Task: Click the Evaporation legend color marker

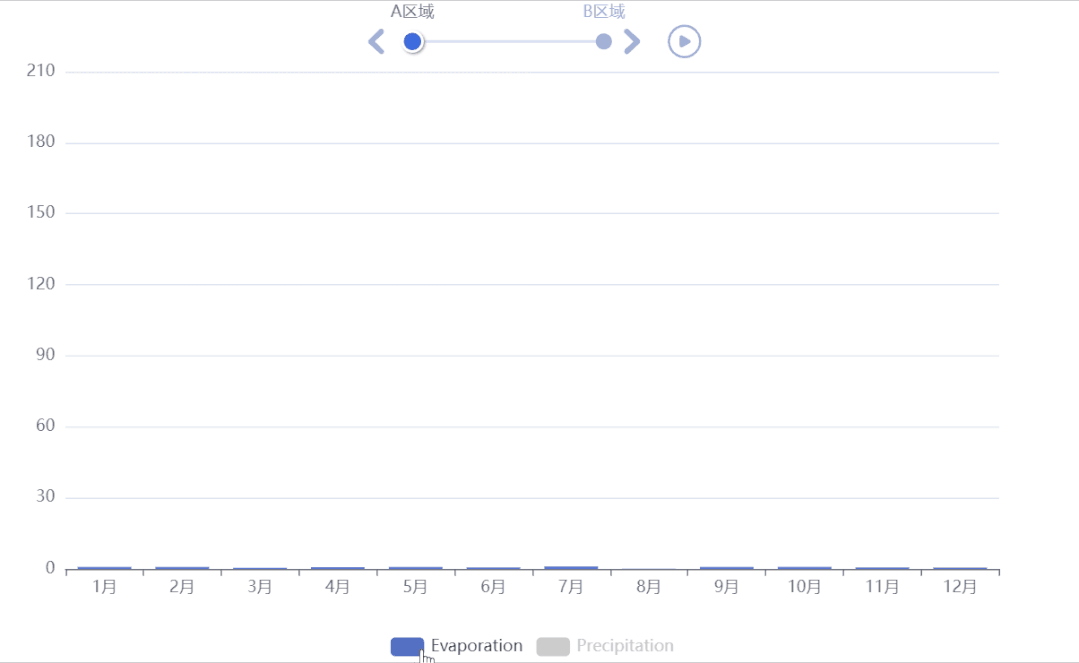Action: (x=407, y=645)
